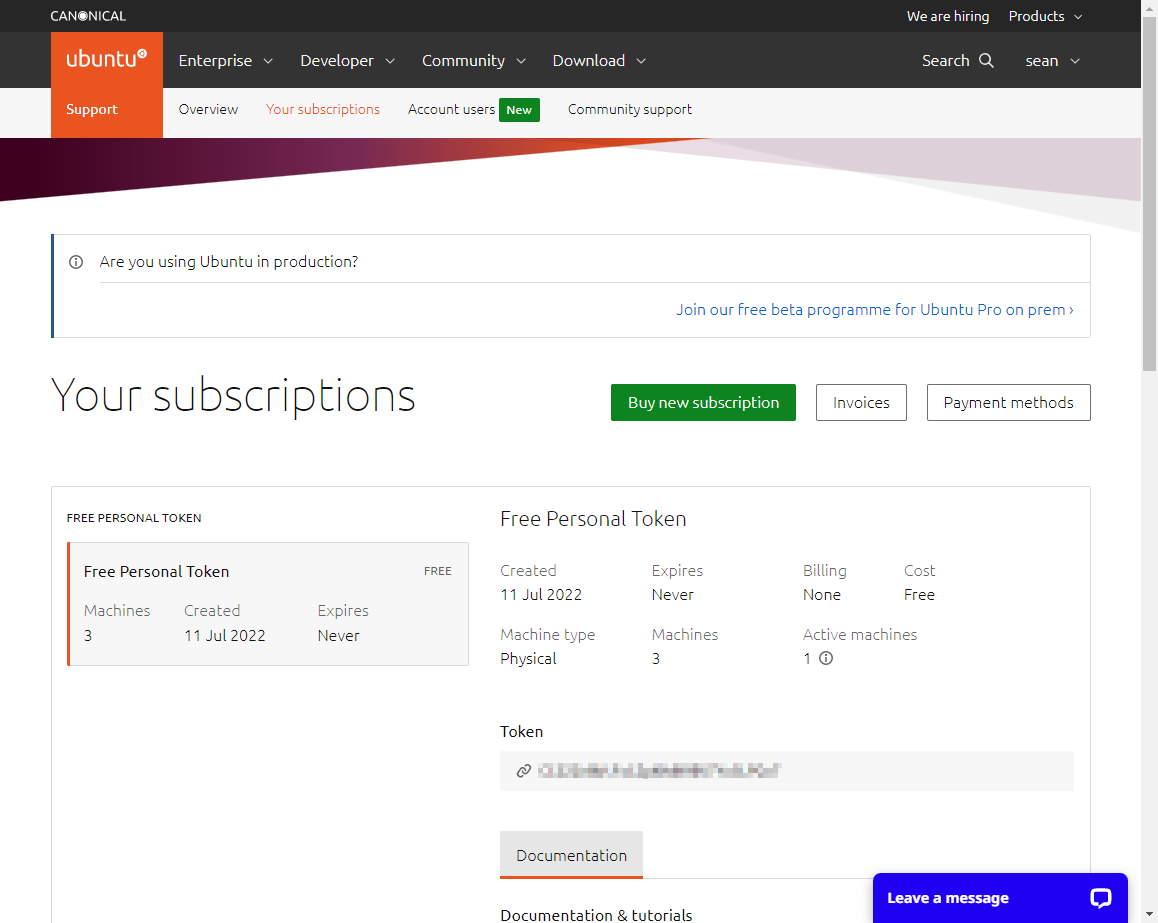
Task: Click the Billing None value
Action: (x=821, y=594)
